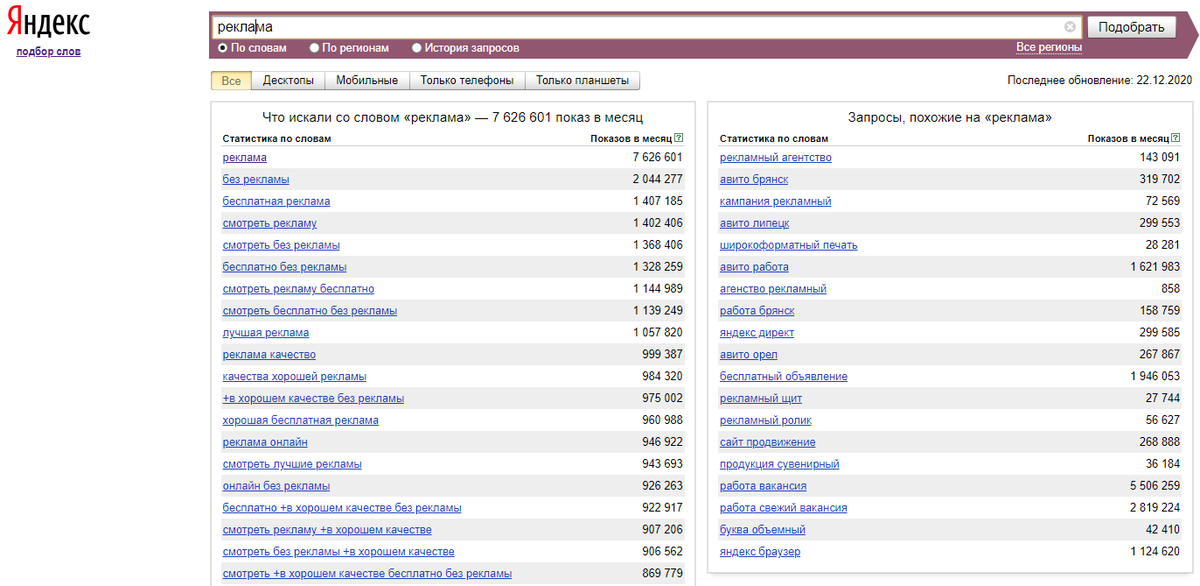Image resolution: width=1200 pixels, height=586 pixels.
Task: Open the авито липецк link
Action: tap(754, 223)
